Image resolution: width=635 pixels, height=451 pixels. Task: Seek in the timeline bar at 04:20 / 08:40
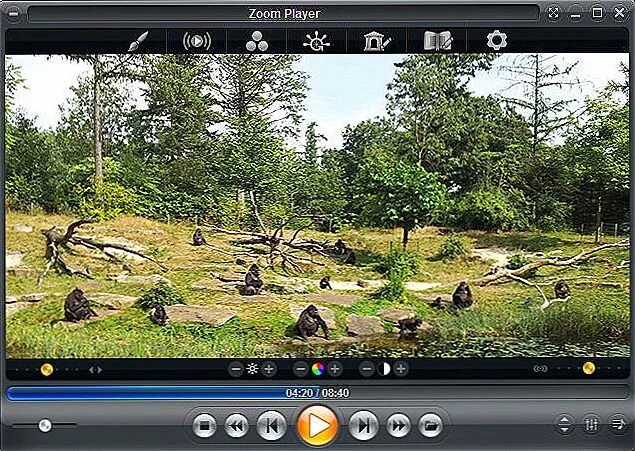point(318,393)
